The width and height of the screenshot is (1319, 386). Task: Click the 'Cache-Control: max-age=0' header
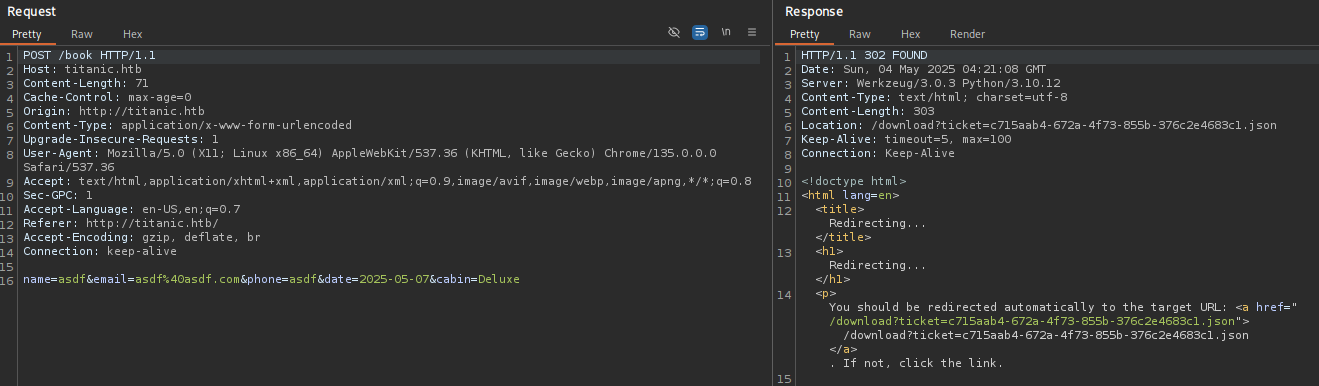107,97
